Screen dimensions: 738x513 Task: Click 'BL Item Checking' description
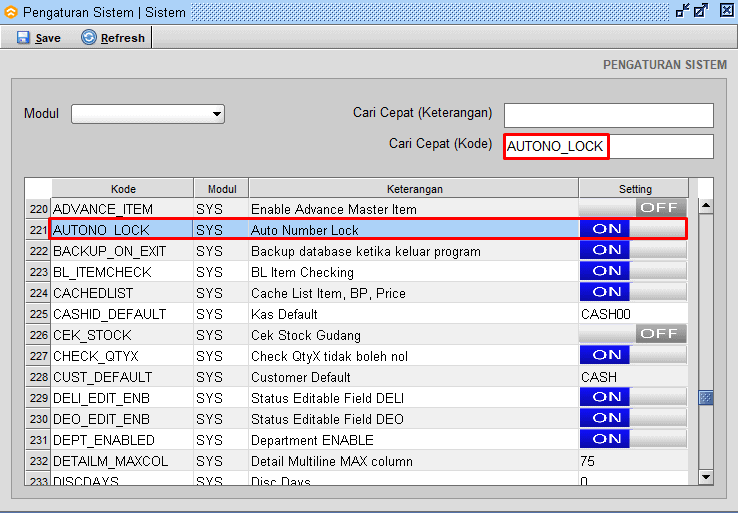[x=302, y=272]
